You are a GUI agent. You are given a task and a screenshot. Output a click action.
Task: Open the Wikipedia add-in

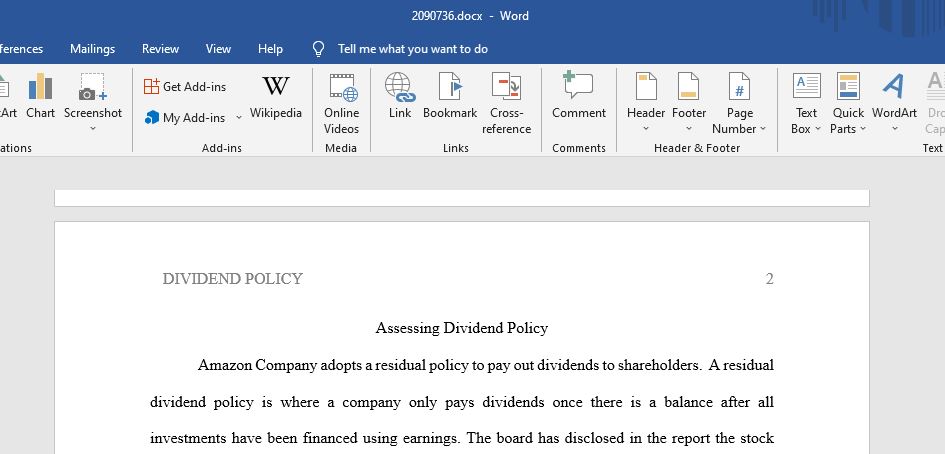point(275,96)
